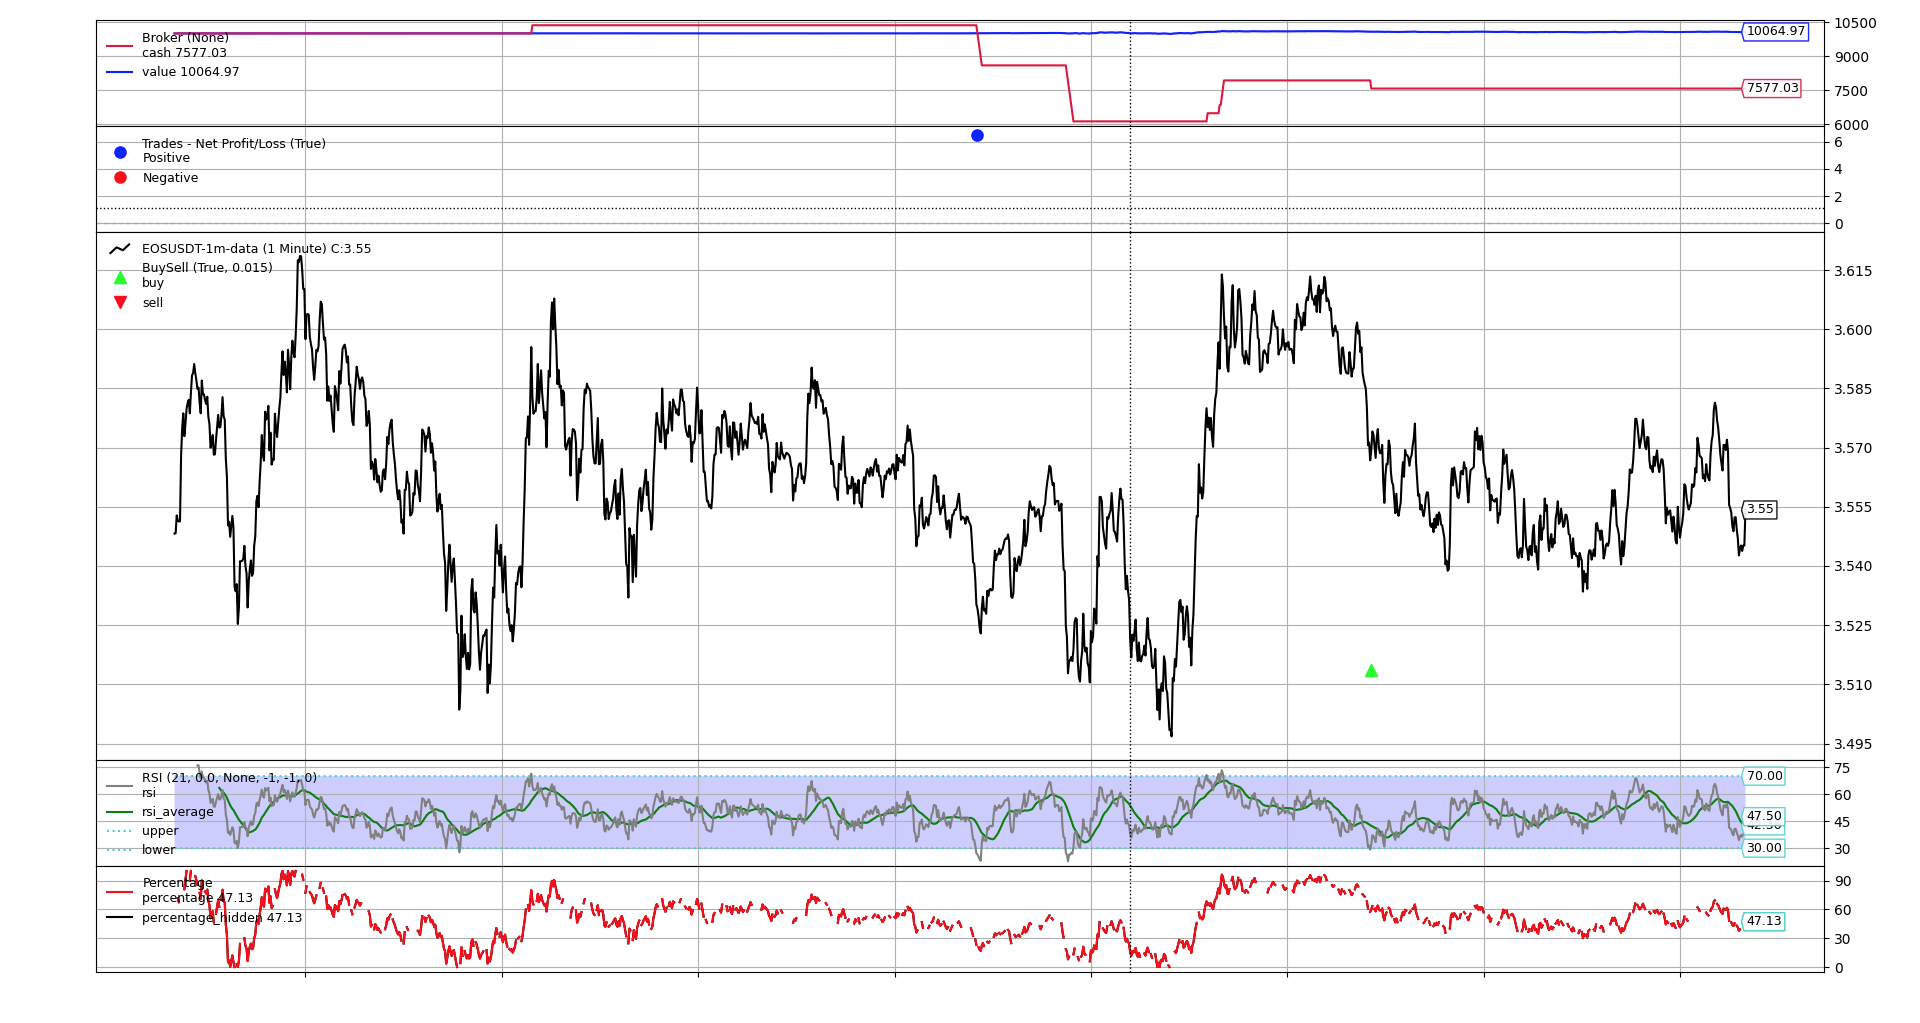Click the green rsi_average legend line swatch
Screen dimensions: 1920x1023
pyautogui.click(x=120, y=812)
